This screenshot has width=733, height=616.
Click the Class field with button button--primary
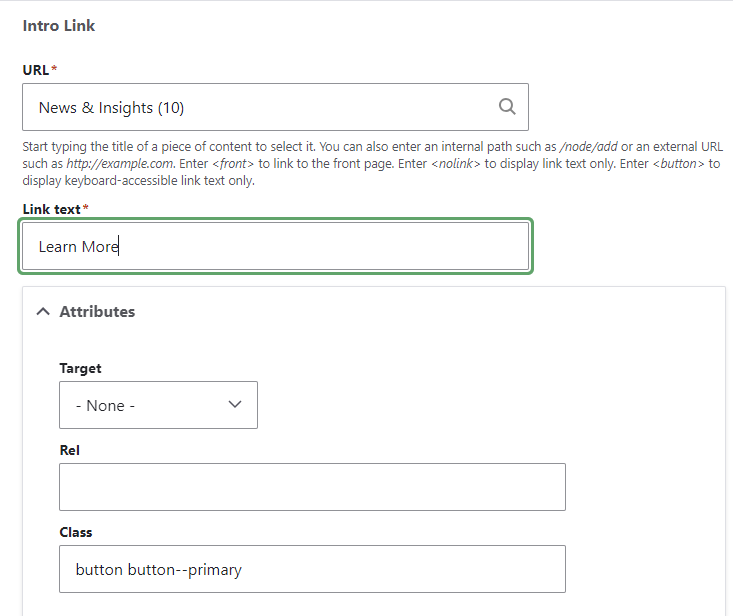tap(312, 569)
